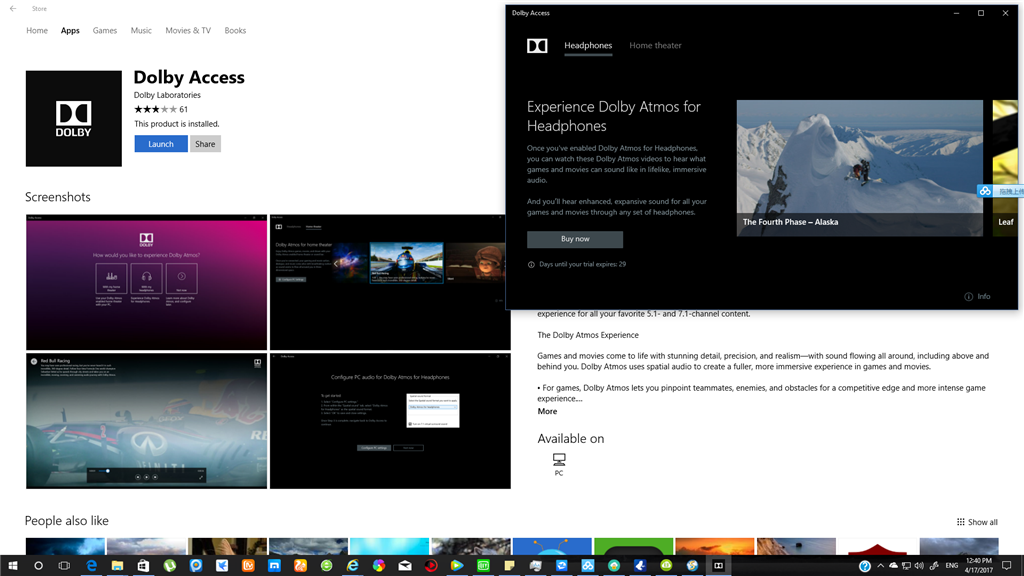
Task: Click the ENG language indicator
Action: pyautogui.click(x=952, y=566)
